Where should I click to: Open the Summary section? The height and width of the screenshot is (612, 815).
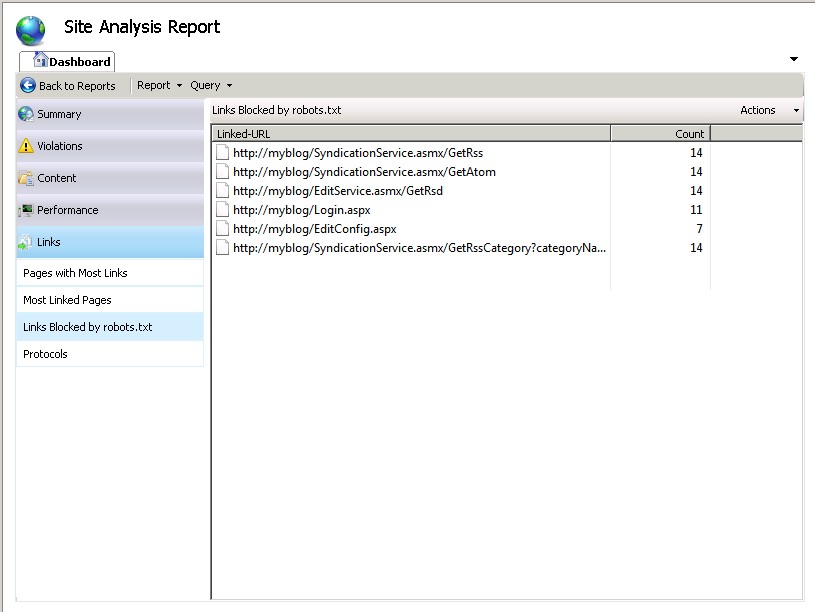pyautogui.click(x=110, y=114)
